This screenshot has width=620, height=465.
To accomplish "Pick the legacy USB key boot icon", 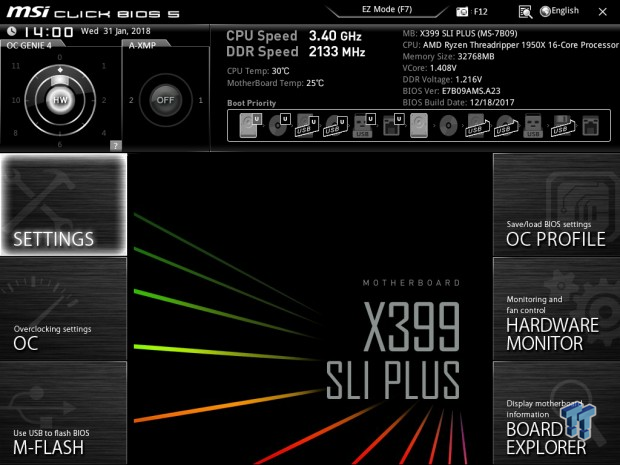I will [x=533, y=125].
